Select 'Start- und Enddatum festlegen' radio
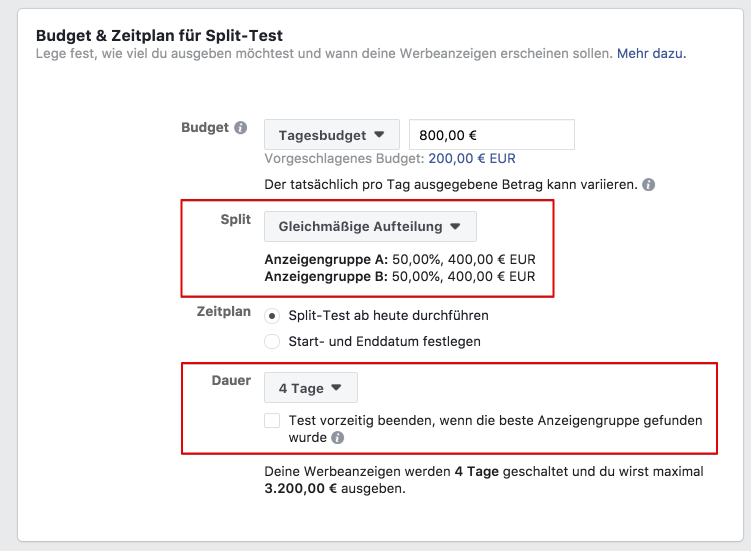This screenshot has height=551, width=751. [272, 342]
